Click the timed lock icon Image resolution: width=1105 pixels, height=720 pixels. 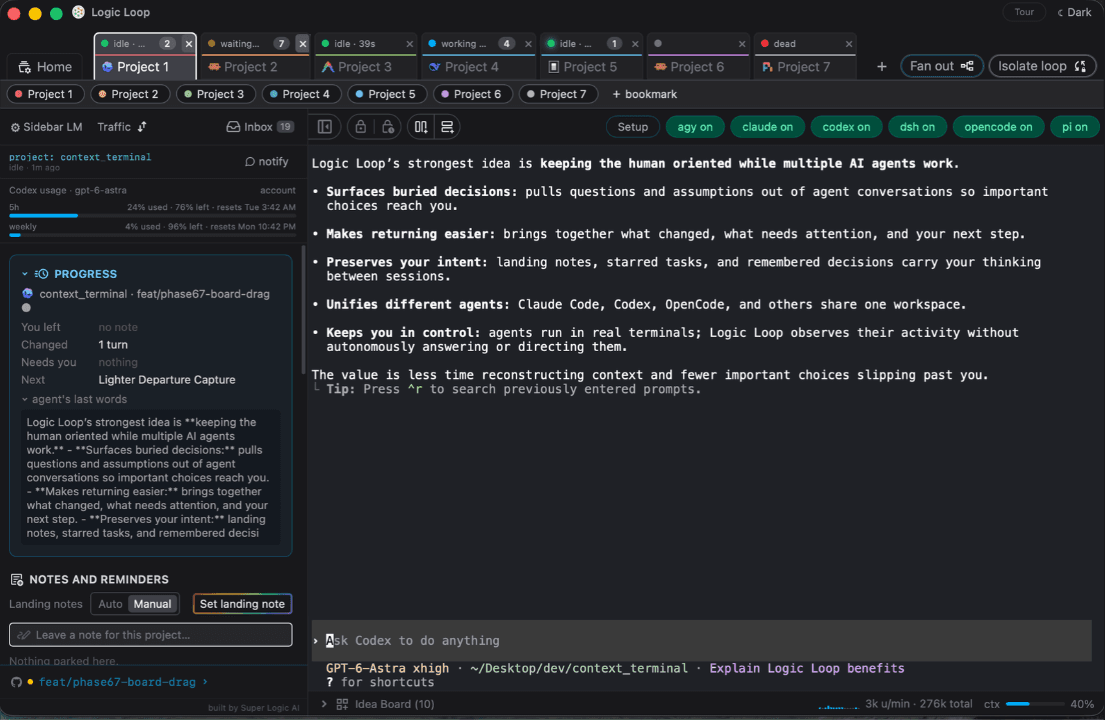(x=388, y=127)
